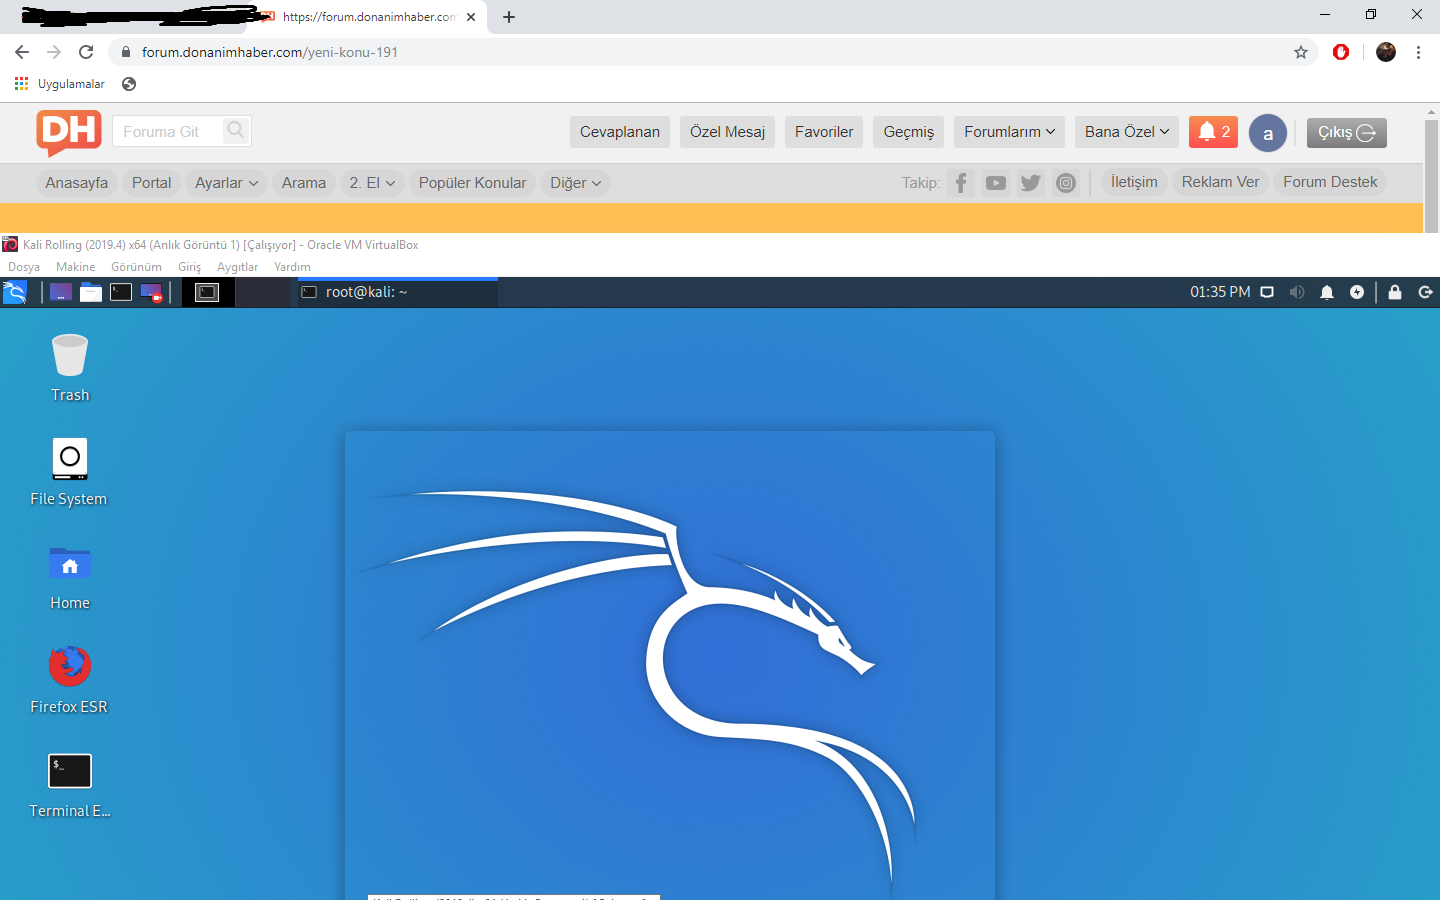Expand the 2. El dropdown
Viewport: 1440px width, 900px height.
[372, 183]
